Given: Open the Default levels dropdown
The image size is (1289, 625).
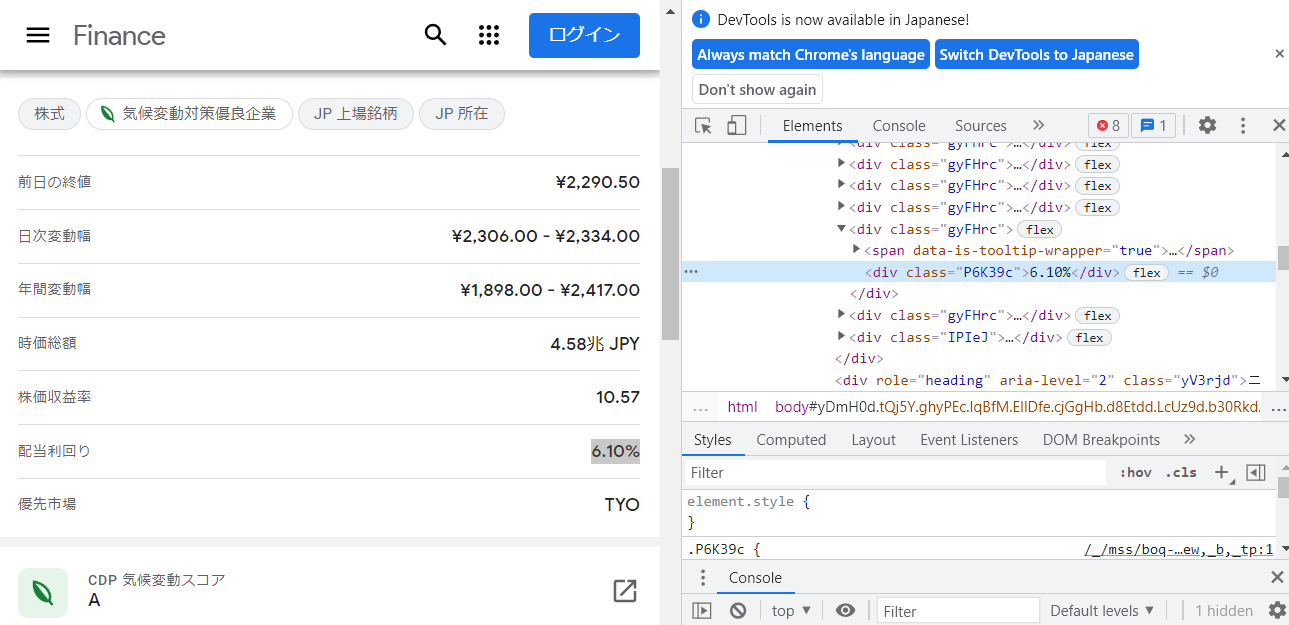Looking at the screenshot, I should [x=1102, y=610].
